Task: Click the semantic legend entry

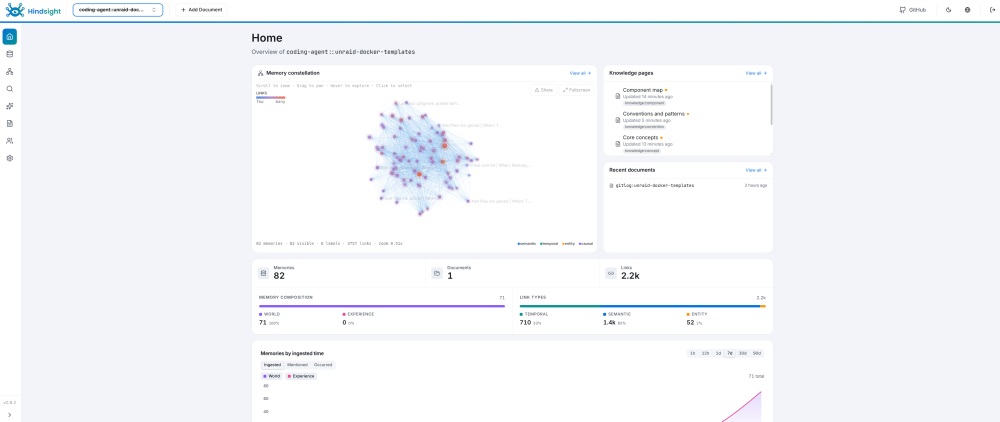Action: coord(527,244)
